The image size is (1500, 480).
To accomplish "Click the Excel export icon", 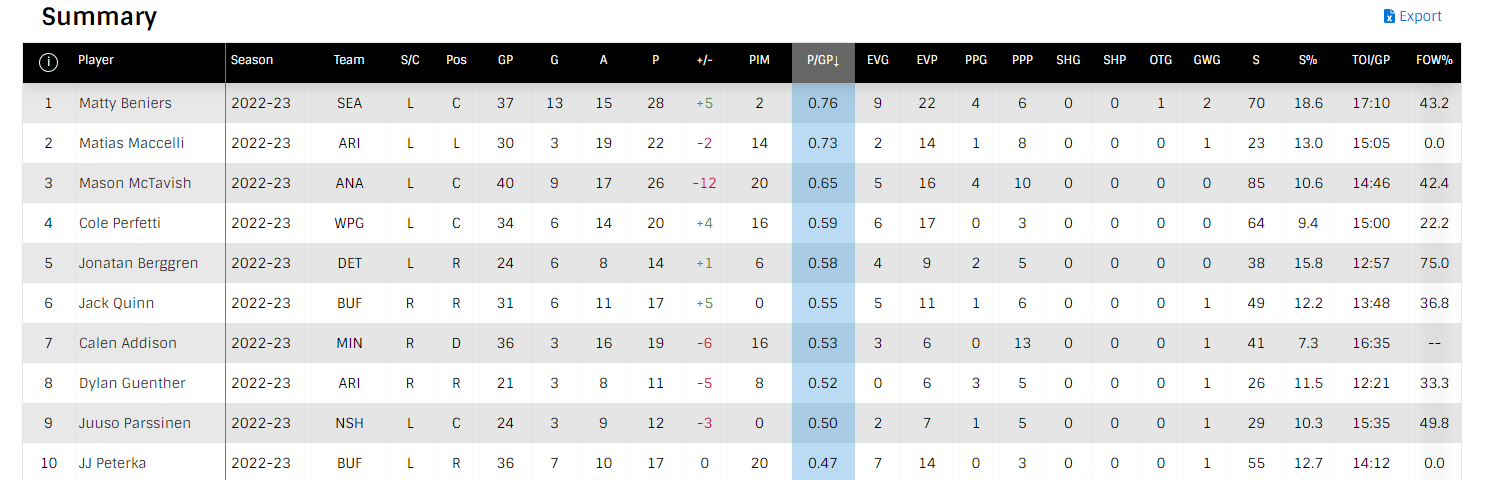I will [x=1389, y=16].
